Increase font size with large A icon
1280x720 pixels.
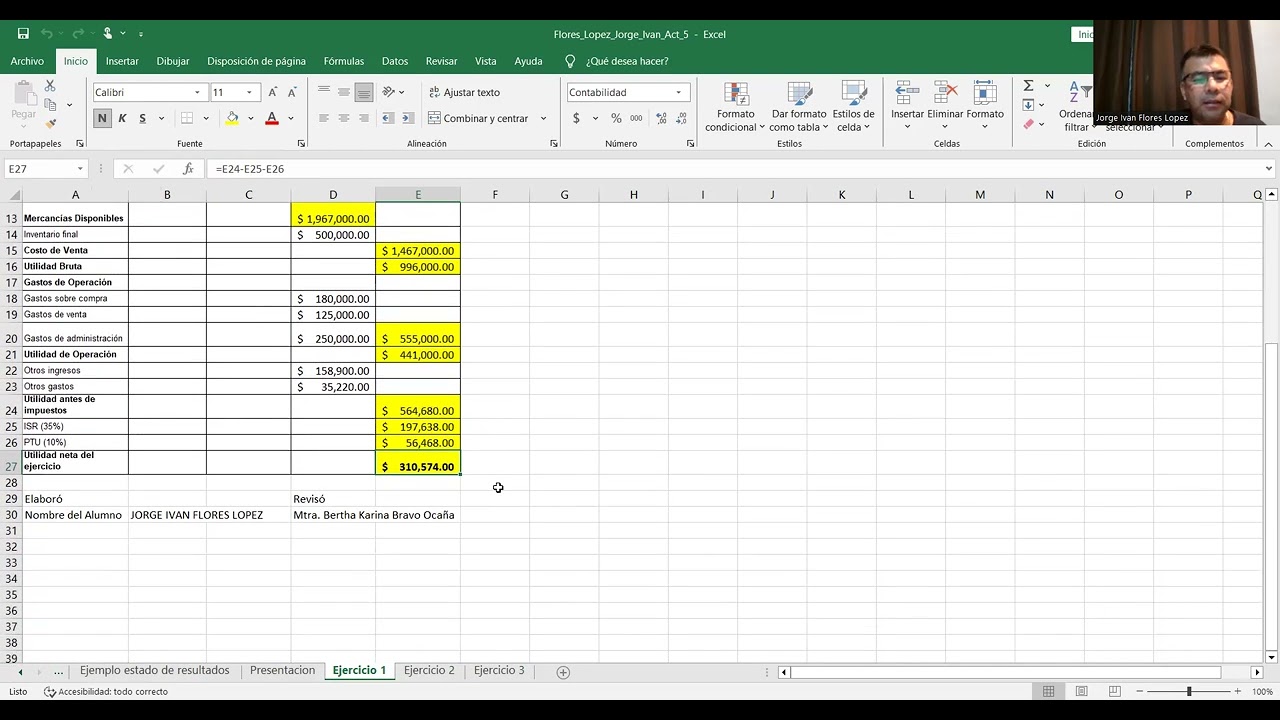pos(273,92)
